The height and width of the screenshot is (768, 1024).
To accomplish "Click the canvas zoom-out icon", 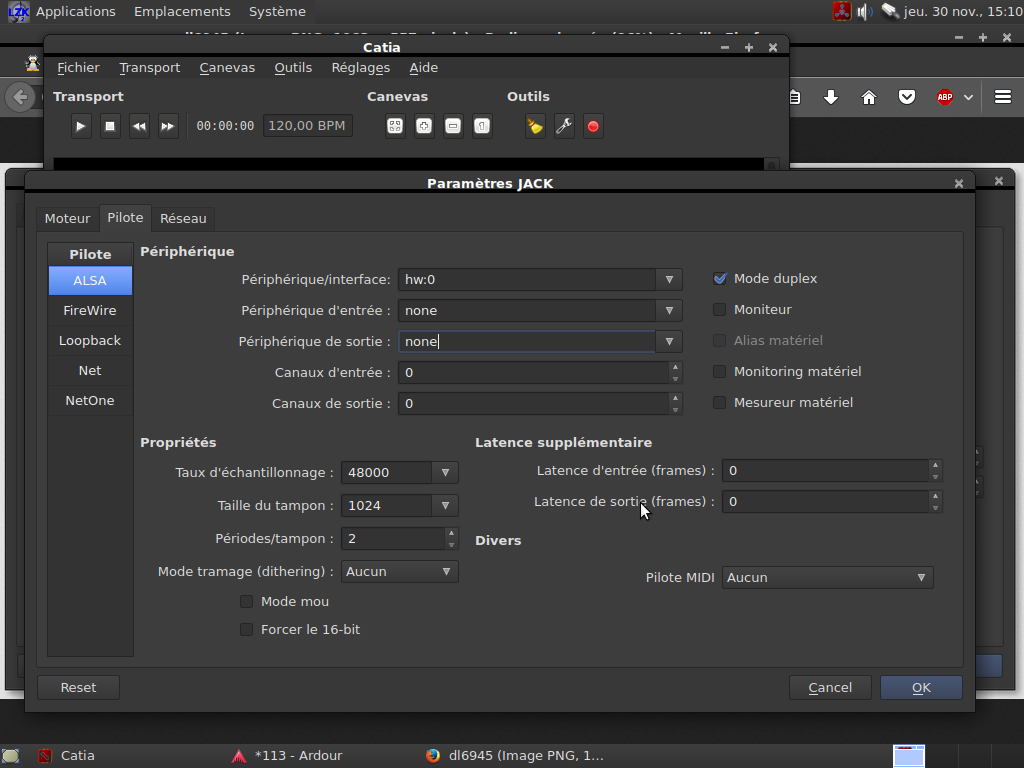I will pyautogui.click(x=453, y=126).
